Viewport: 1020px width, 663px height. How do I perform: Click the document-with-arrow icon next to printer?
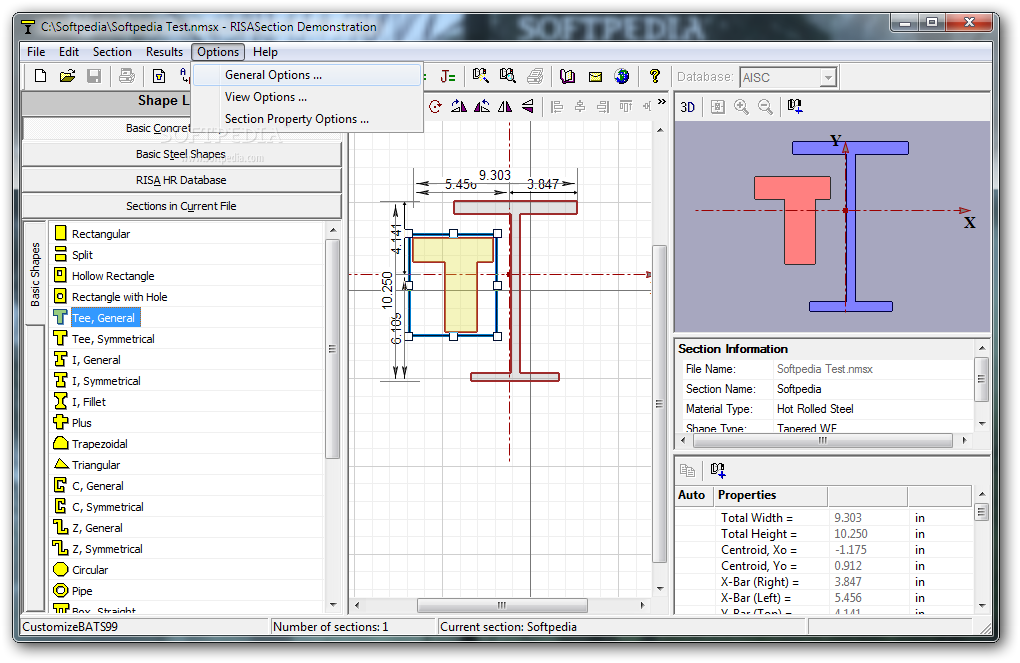[x=159, y=76]
